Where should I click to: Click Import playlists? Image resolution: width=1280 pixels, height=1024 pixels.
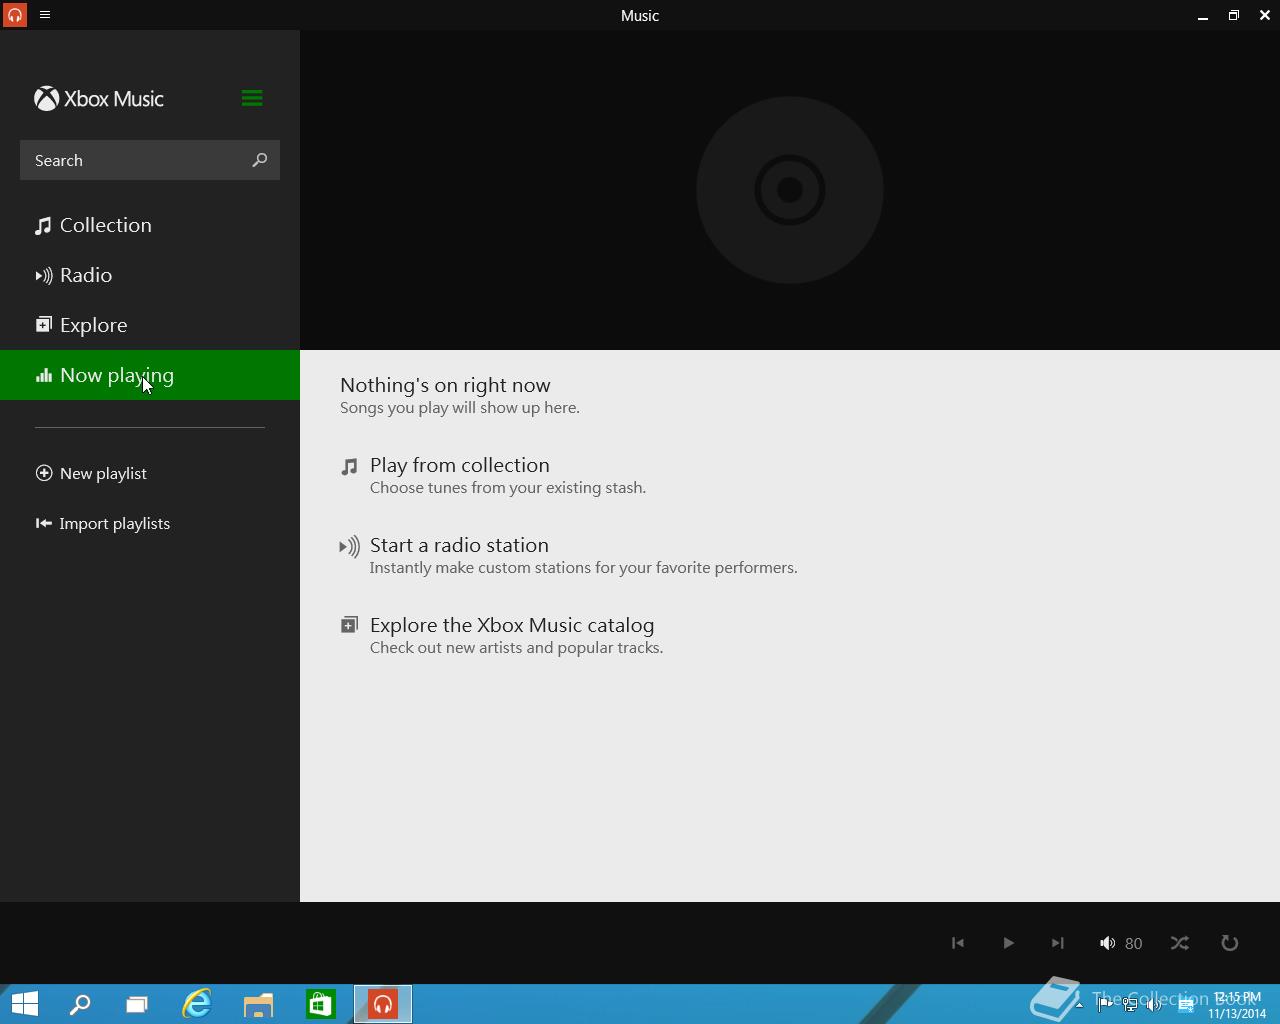tap(103, 523)
